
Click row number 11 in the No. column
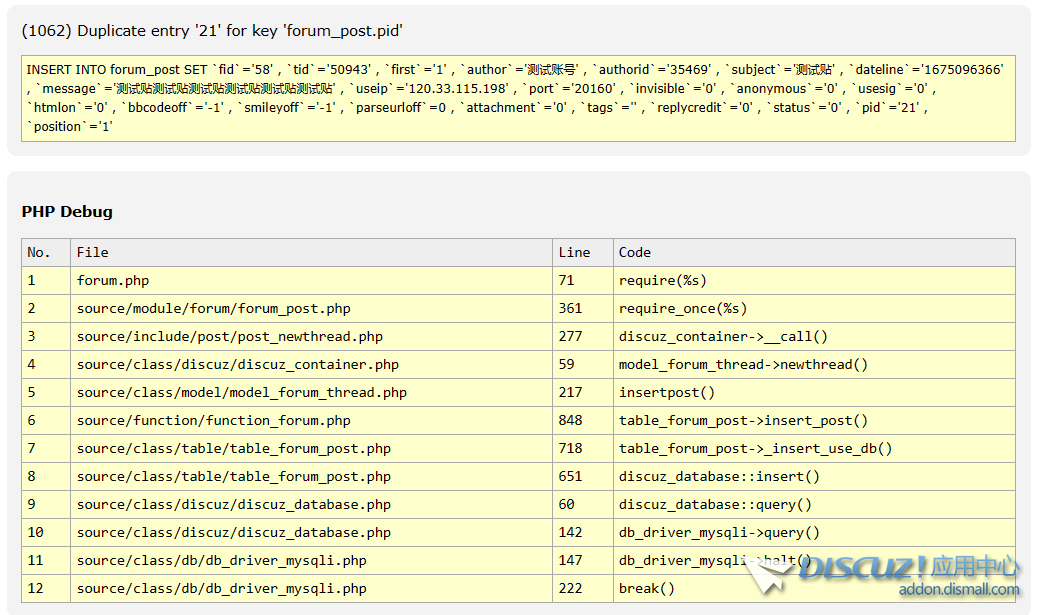point(35,561)
